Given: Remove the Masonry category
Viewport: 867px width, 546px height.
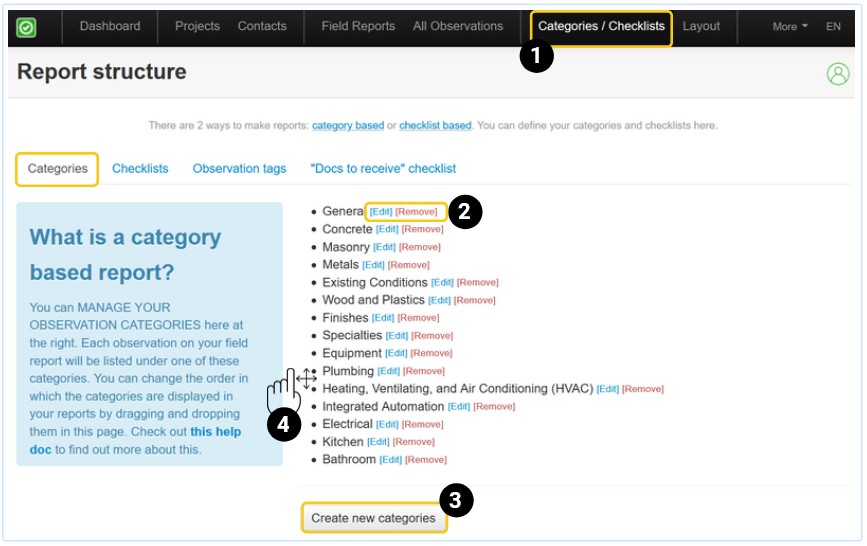Looking at the screenshot, I should (420, 247).
